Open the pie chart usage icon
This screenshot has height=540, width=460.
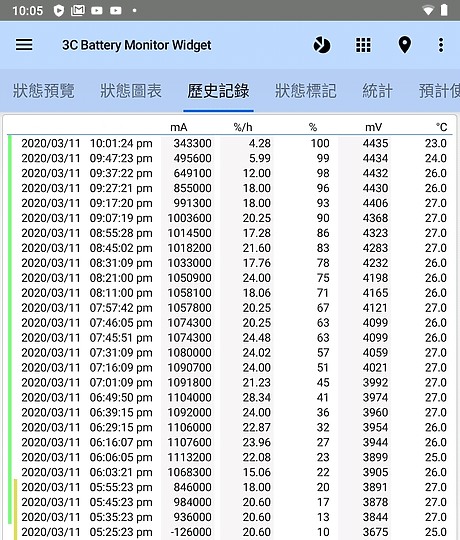coord(322,45)
